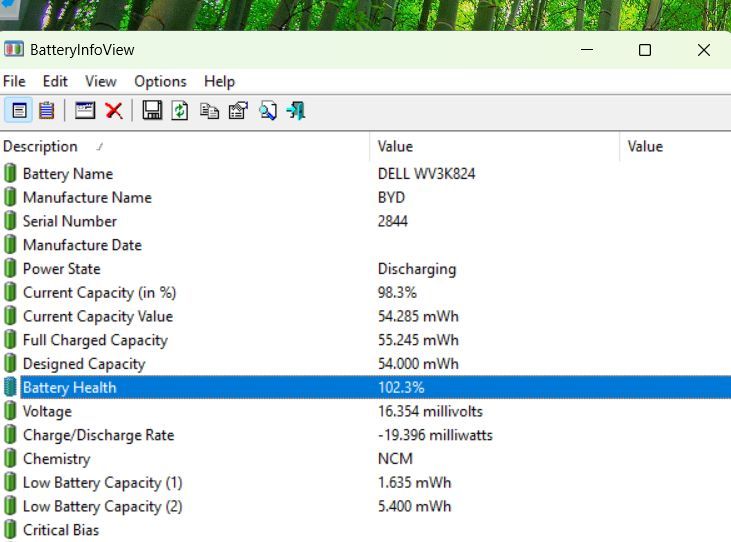Viewport: 731px width, 542px height.
Task: Open the File menu
Action: [x=14, y=81]
